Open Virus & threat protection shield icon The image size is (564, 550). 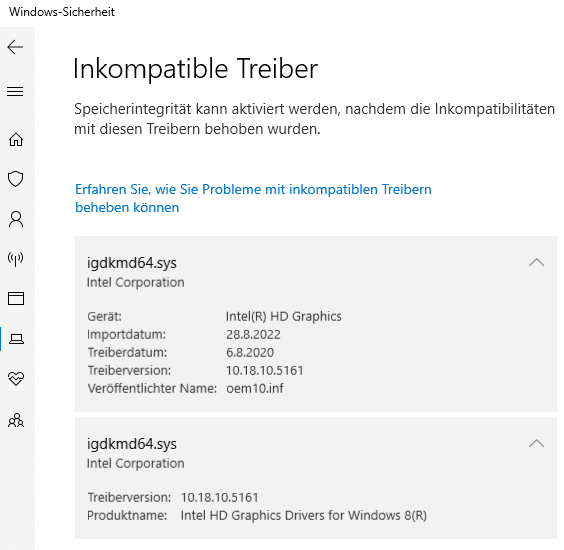pos(15,179)
